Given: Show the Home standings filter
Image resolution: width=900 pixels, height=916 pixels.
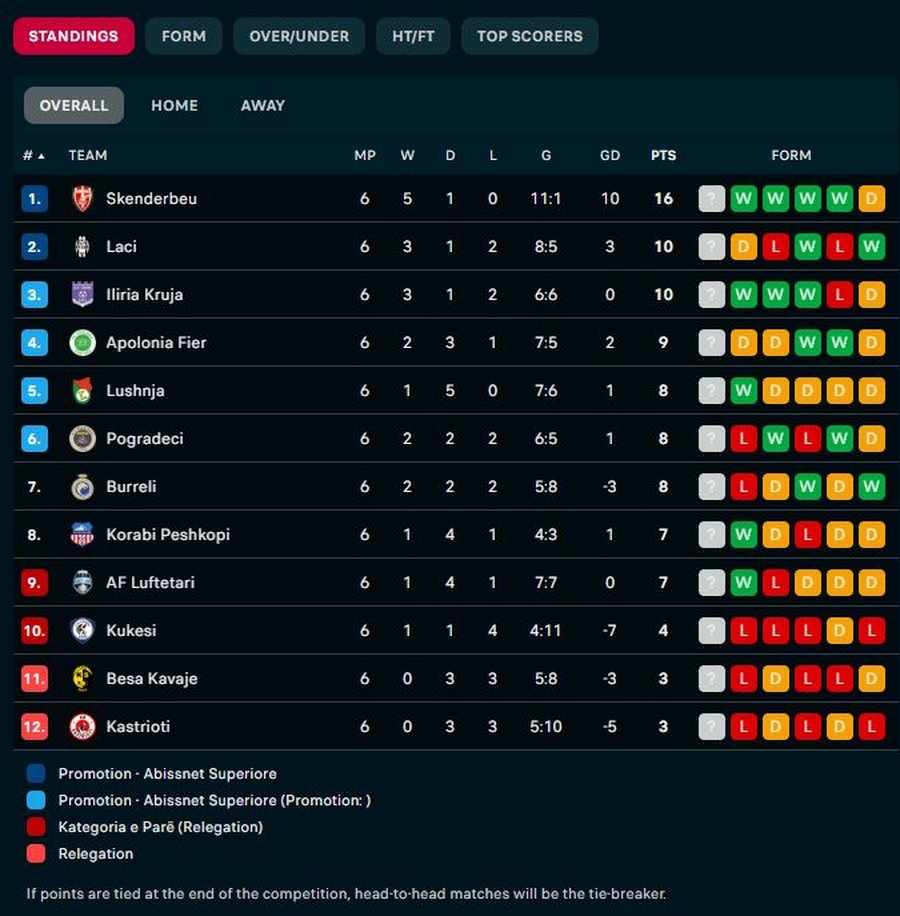Looking at the screenshot, I should tap(174, 105).
